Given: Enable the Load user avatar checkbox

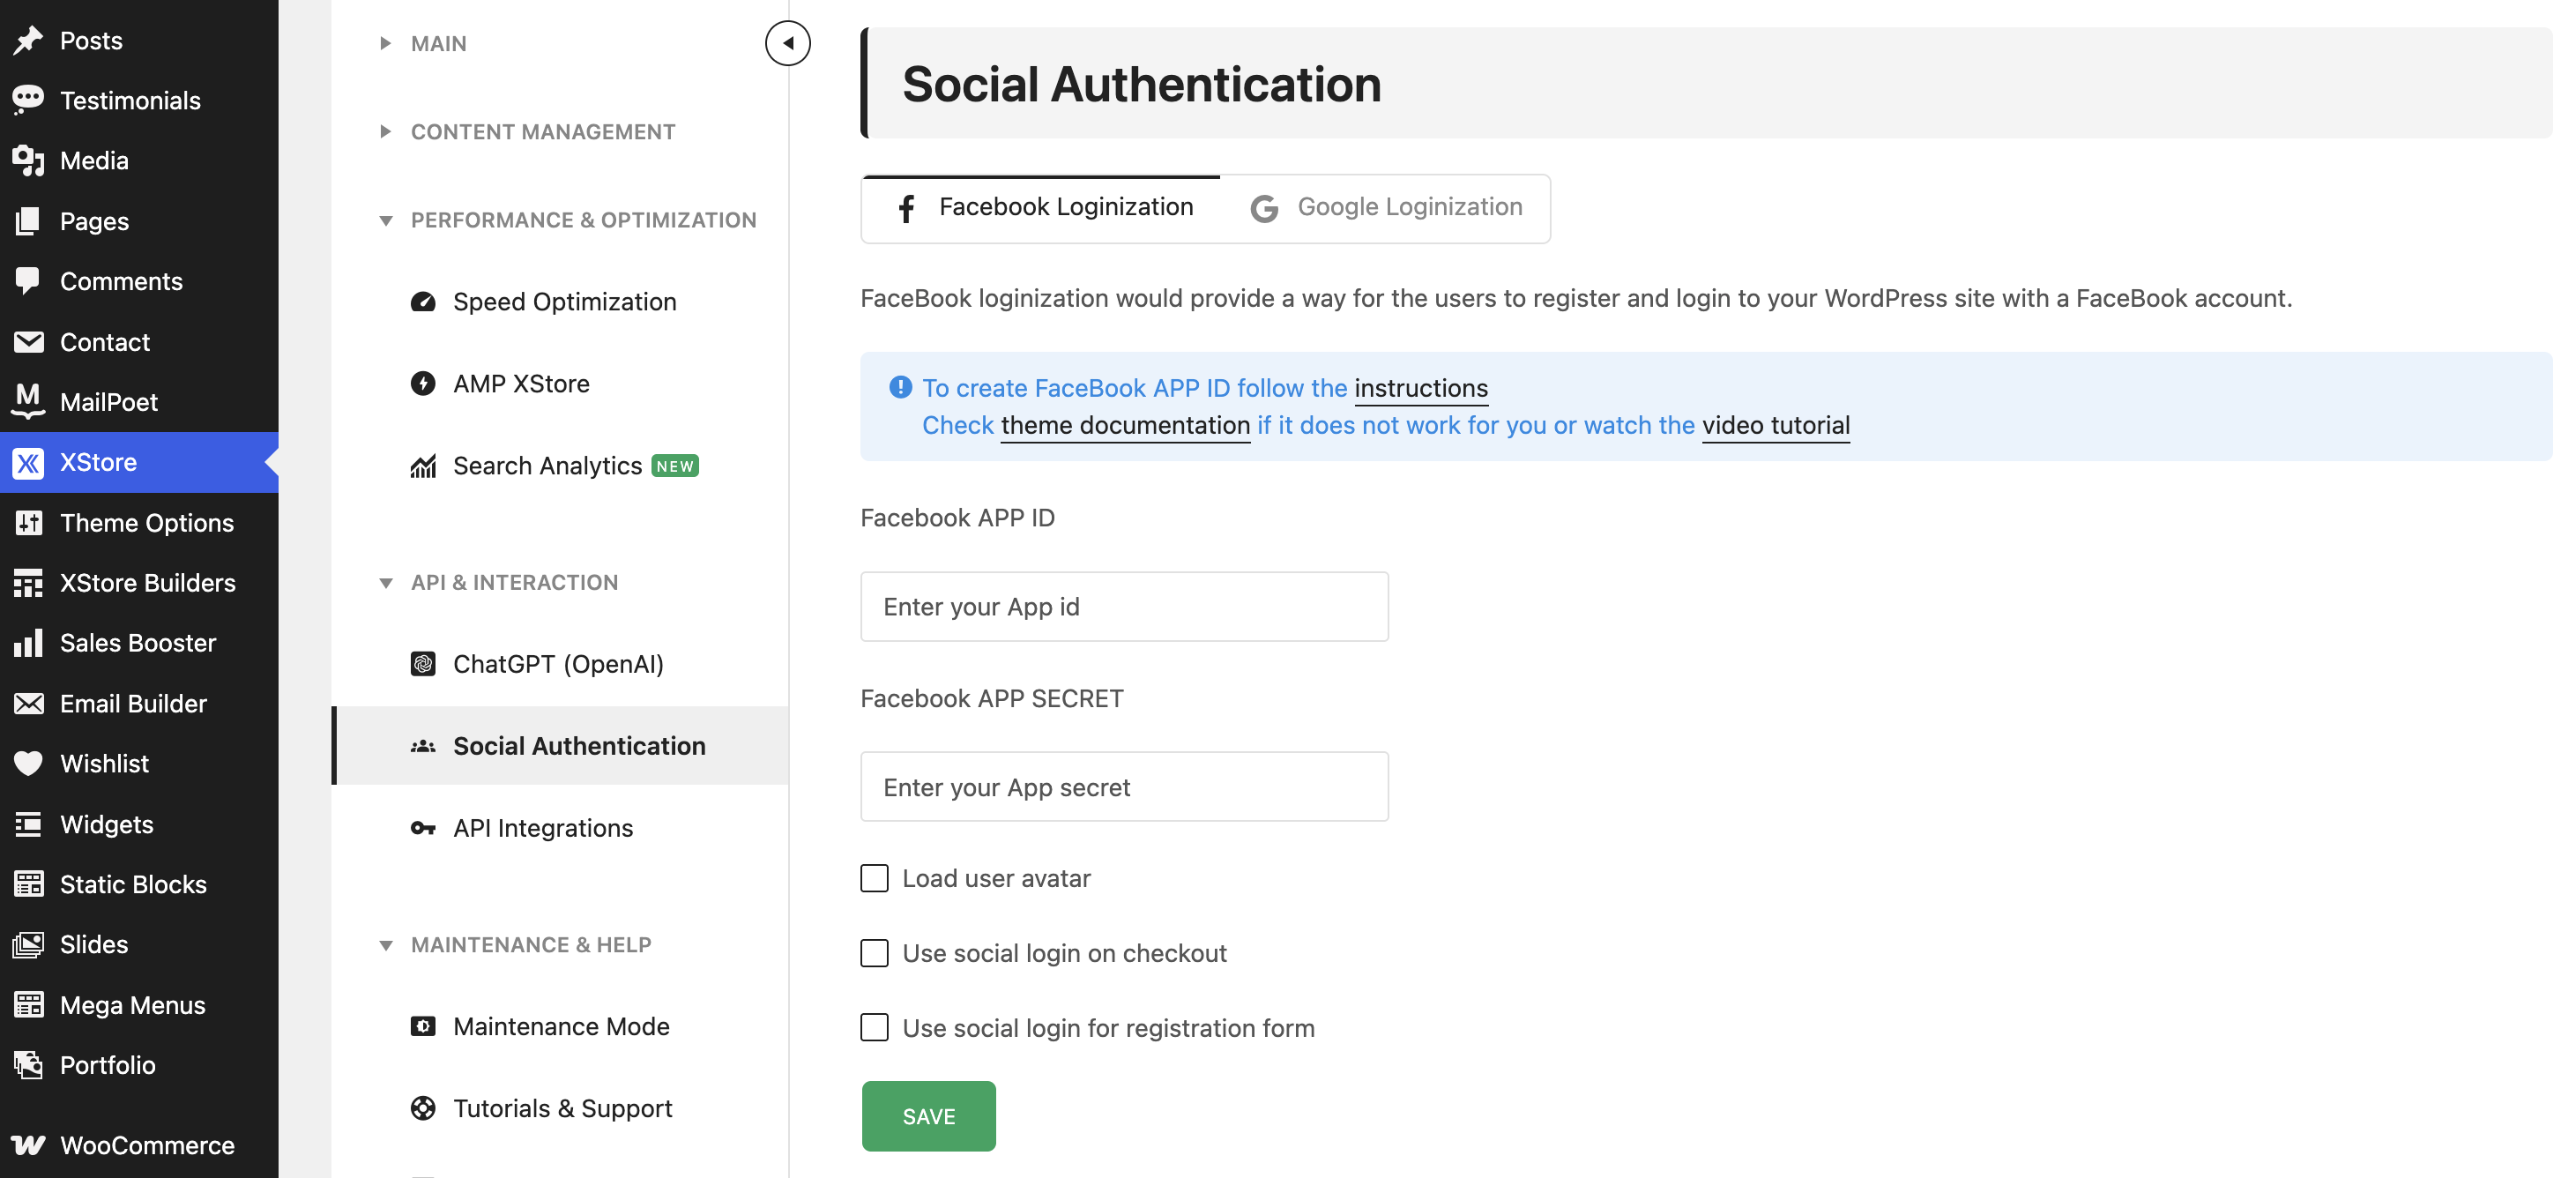Looking at the screenshot, I should (x=874, y=878).
